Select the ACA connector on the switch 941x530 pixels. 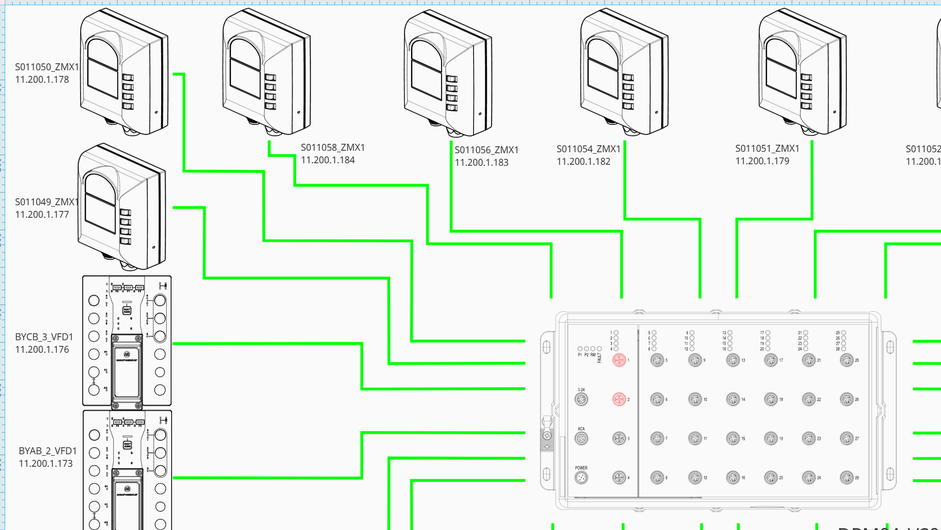[581, 439]
